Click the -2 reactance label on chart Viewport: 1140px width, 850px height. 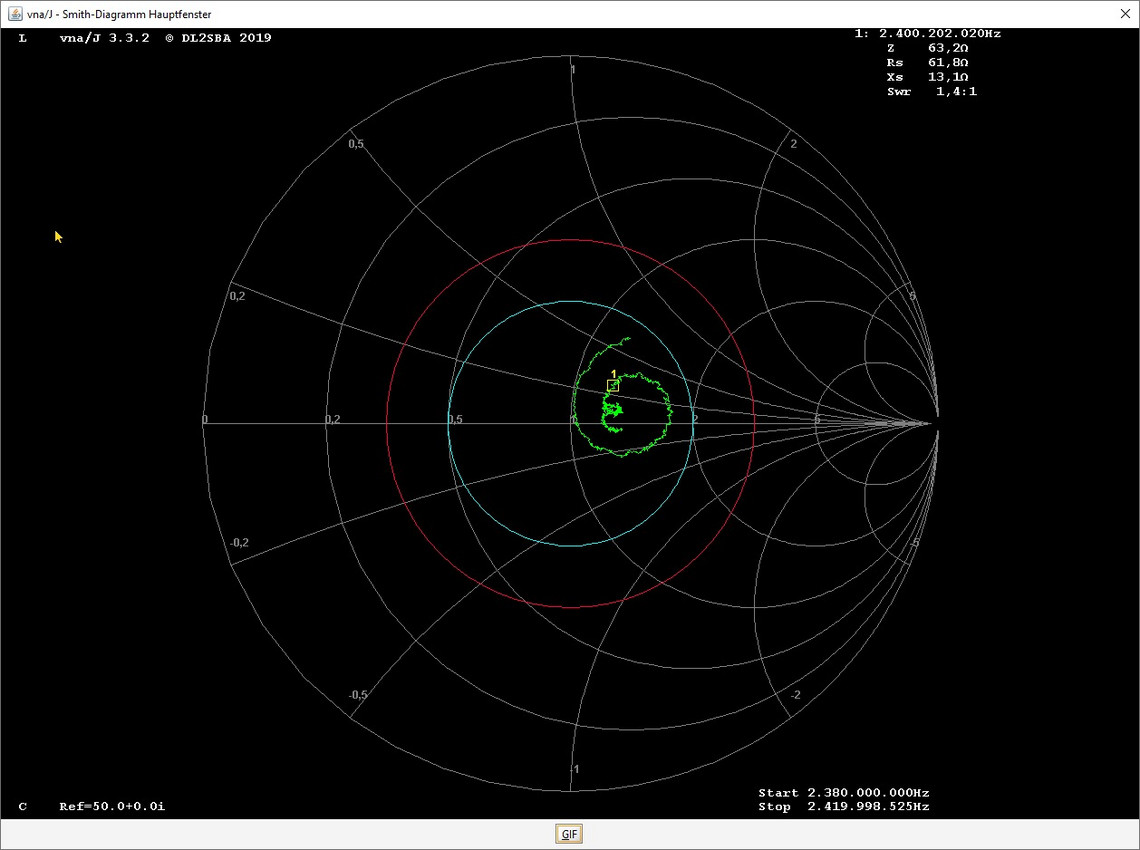point(795,695)
